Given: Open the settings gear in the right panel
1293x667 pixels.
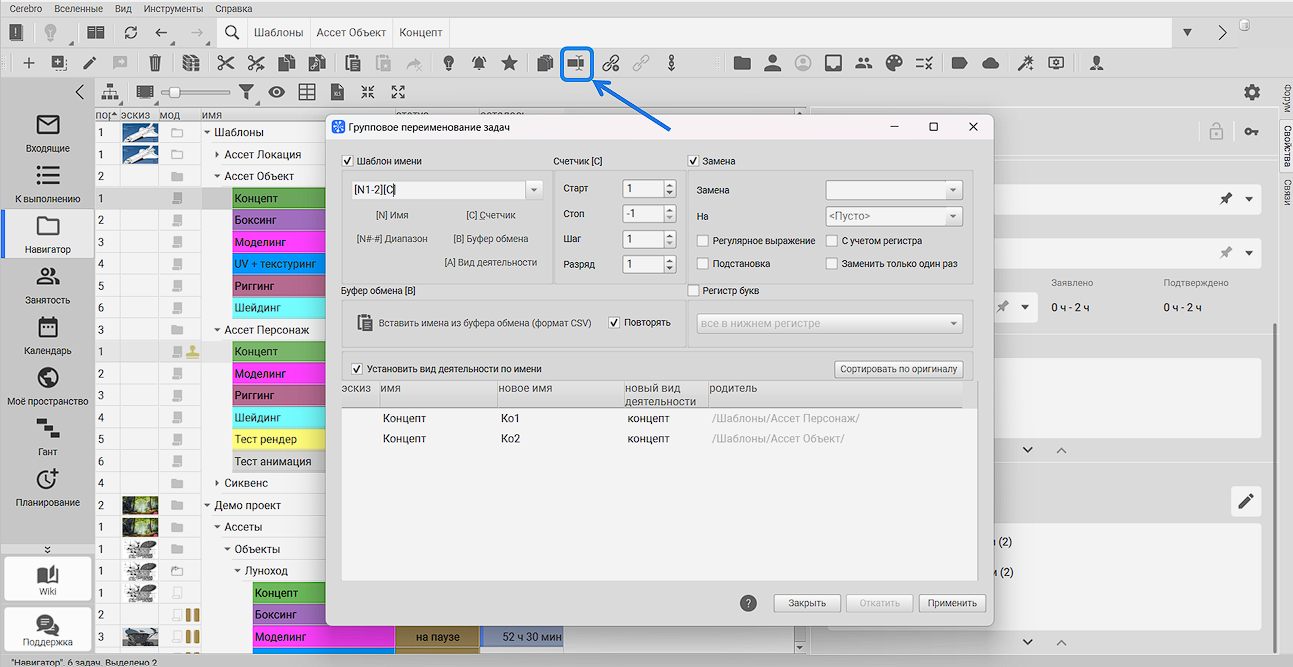Looking at the screenshot, I should [1251, 92].
